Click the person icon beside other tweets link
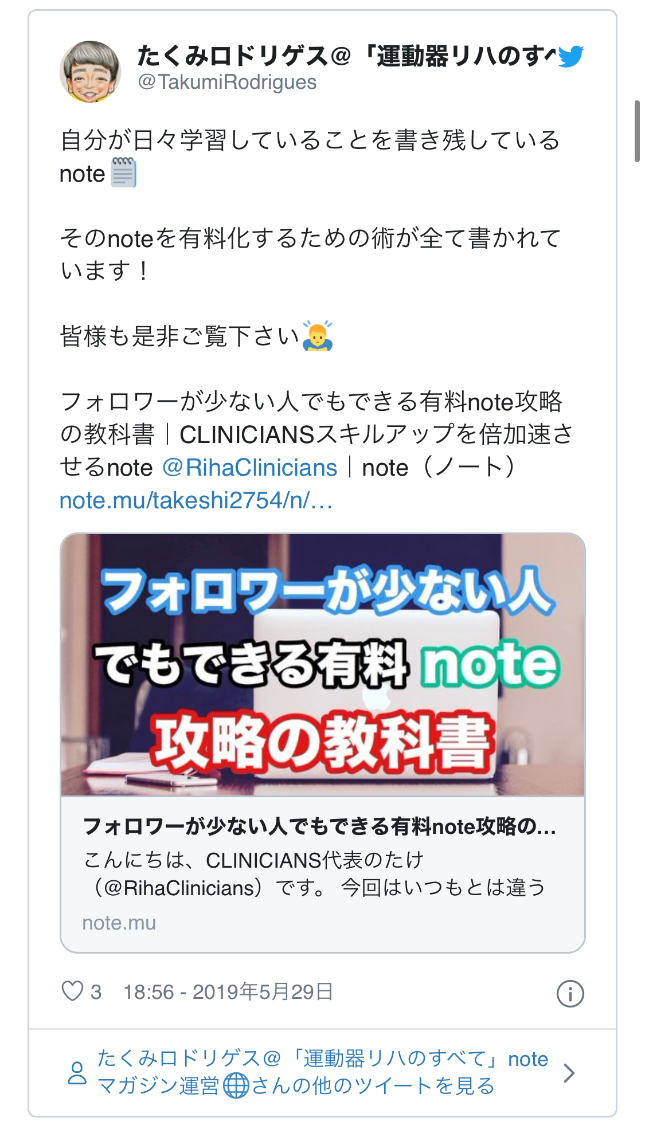The width and height of the screenshot is (645, 1125). pos(76,1073)
